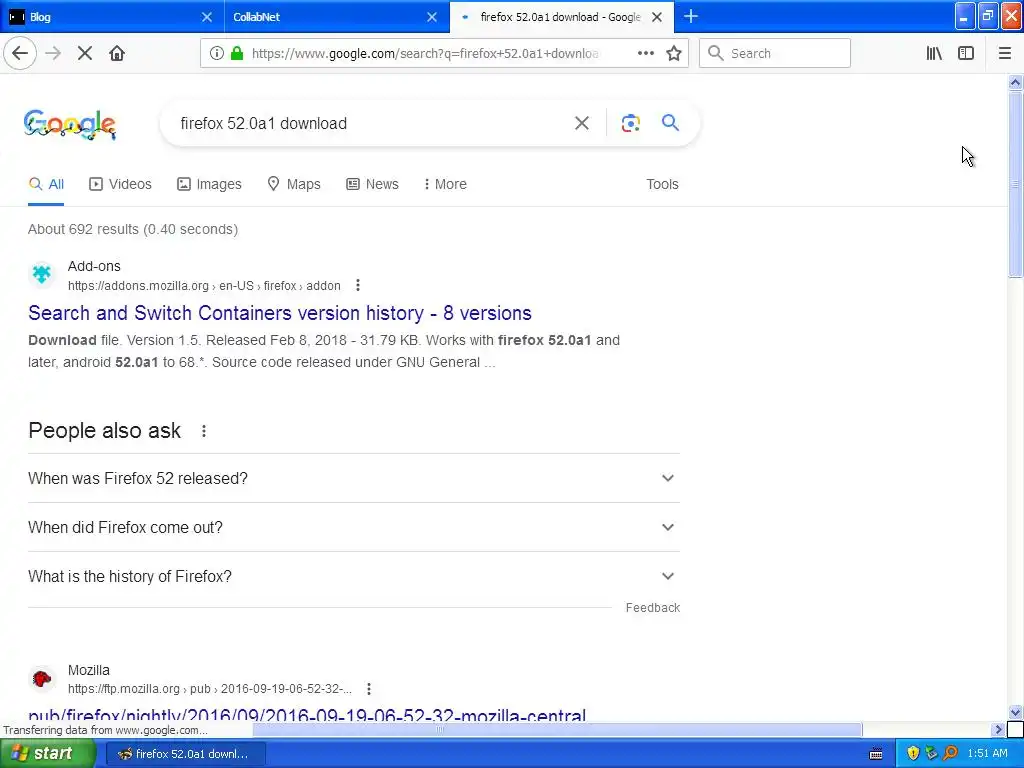Click the Feedback link
1024x768 pixels.
652,608
